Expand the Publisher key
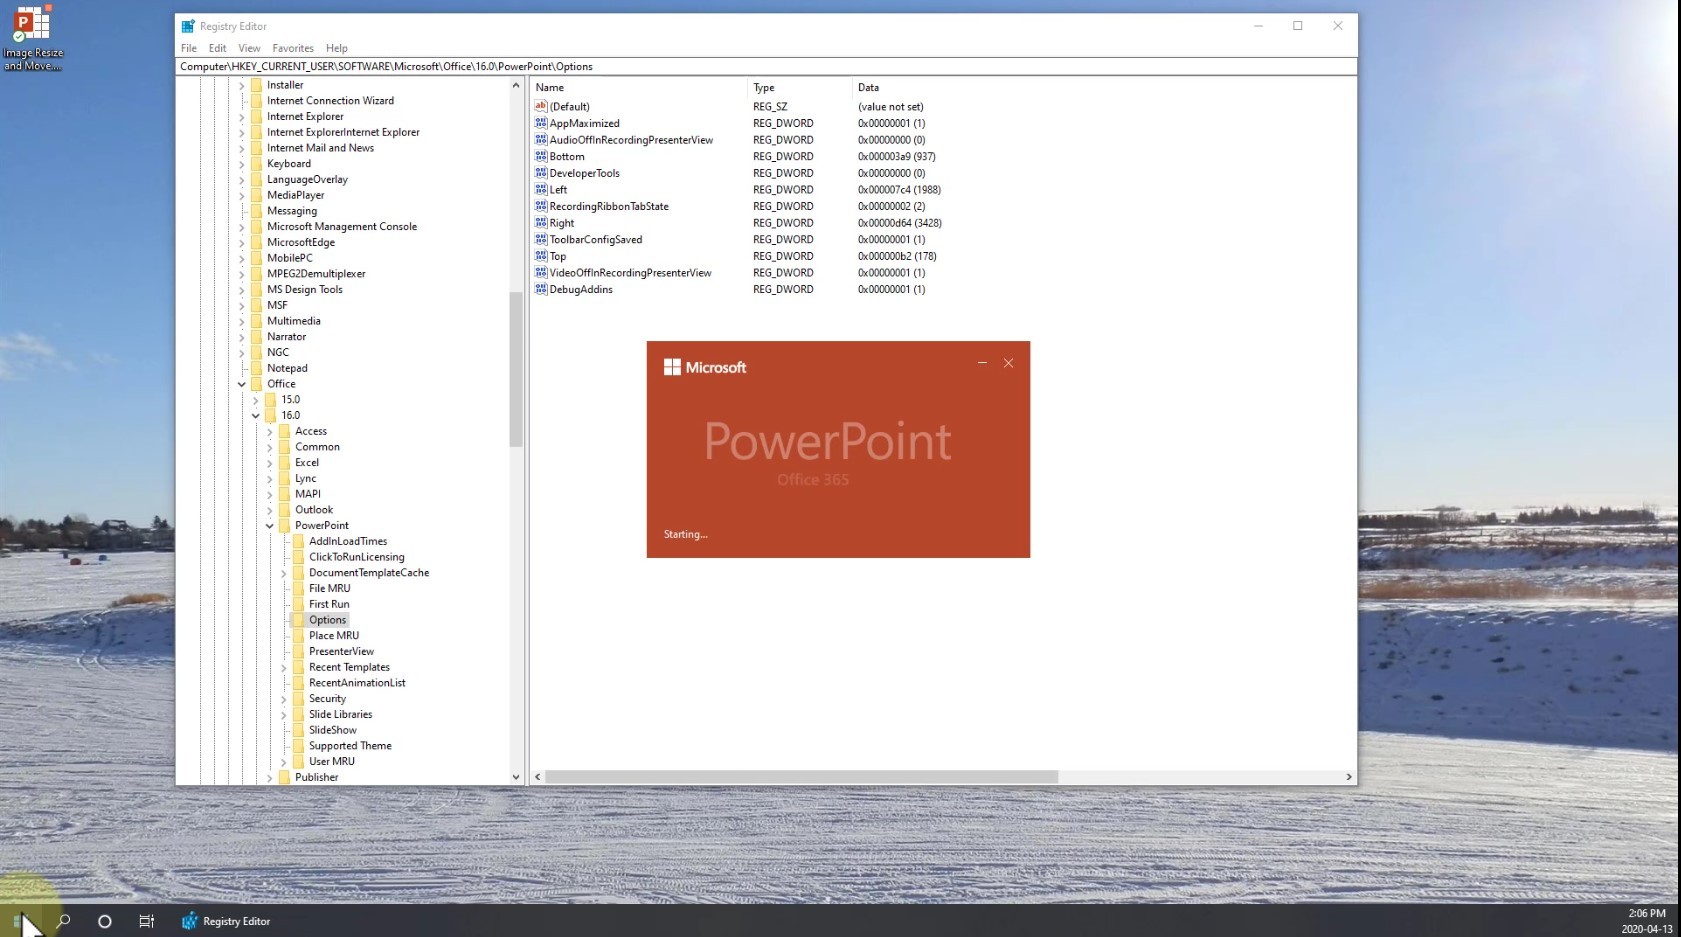 coord(270,777)
